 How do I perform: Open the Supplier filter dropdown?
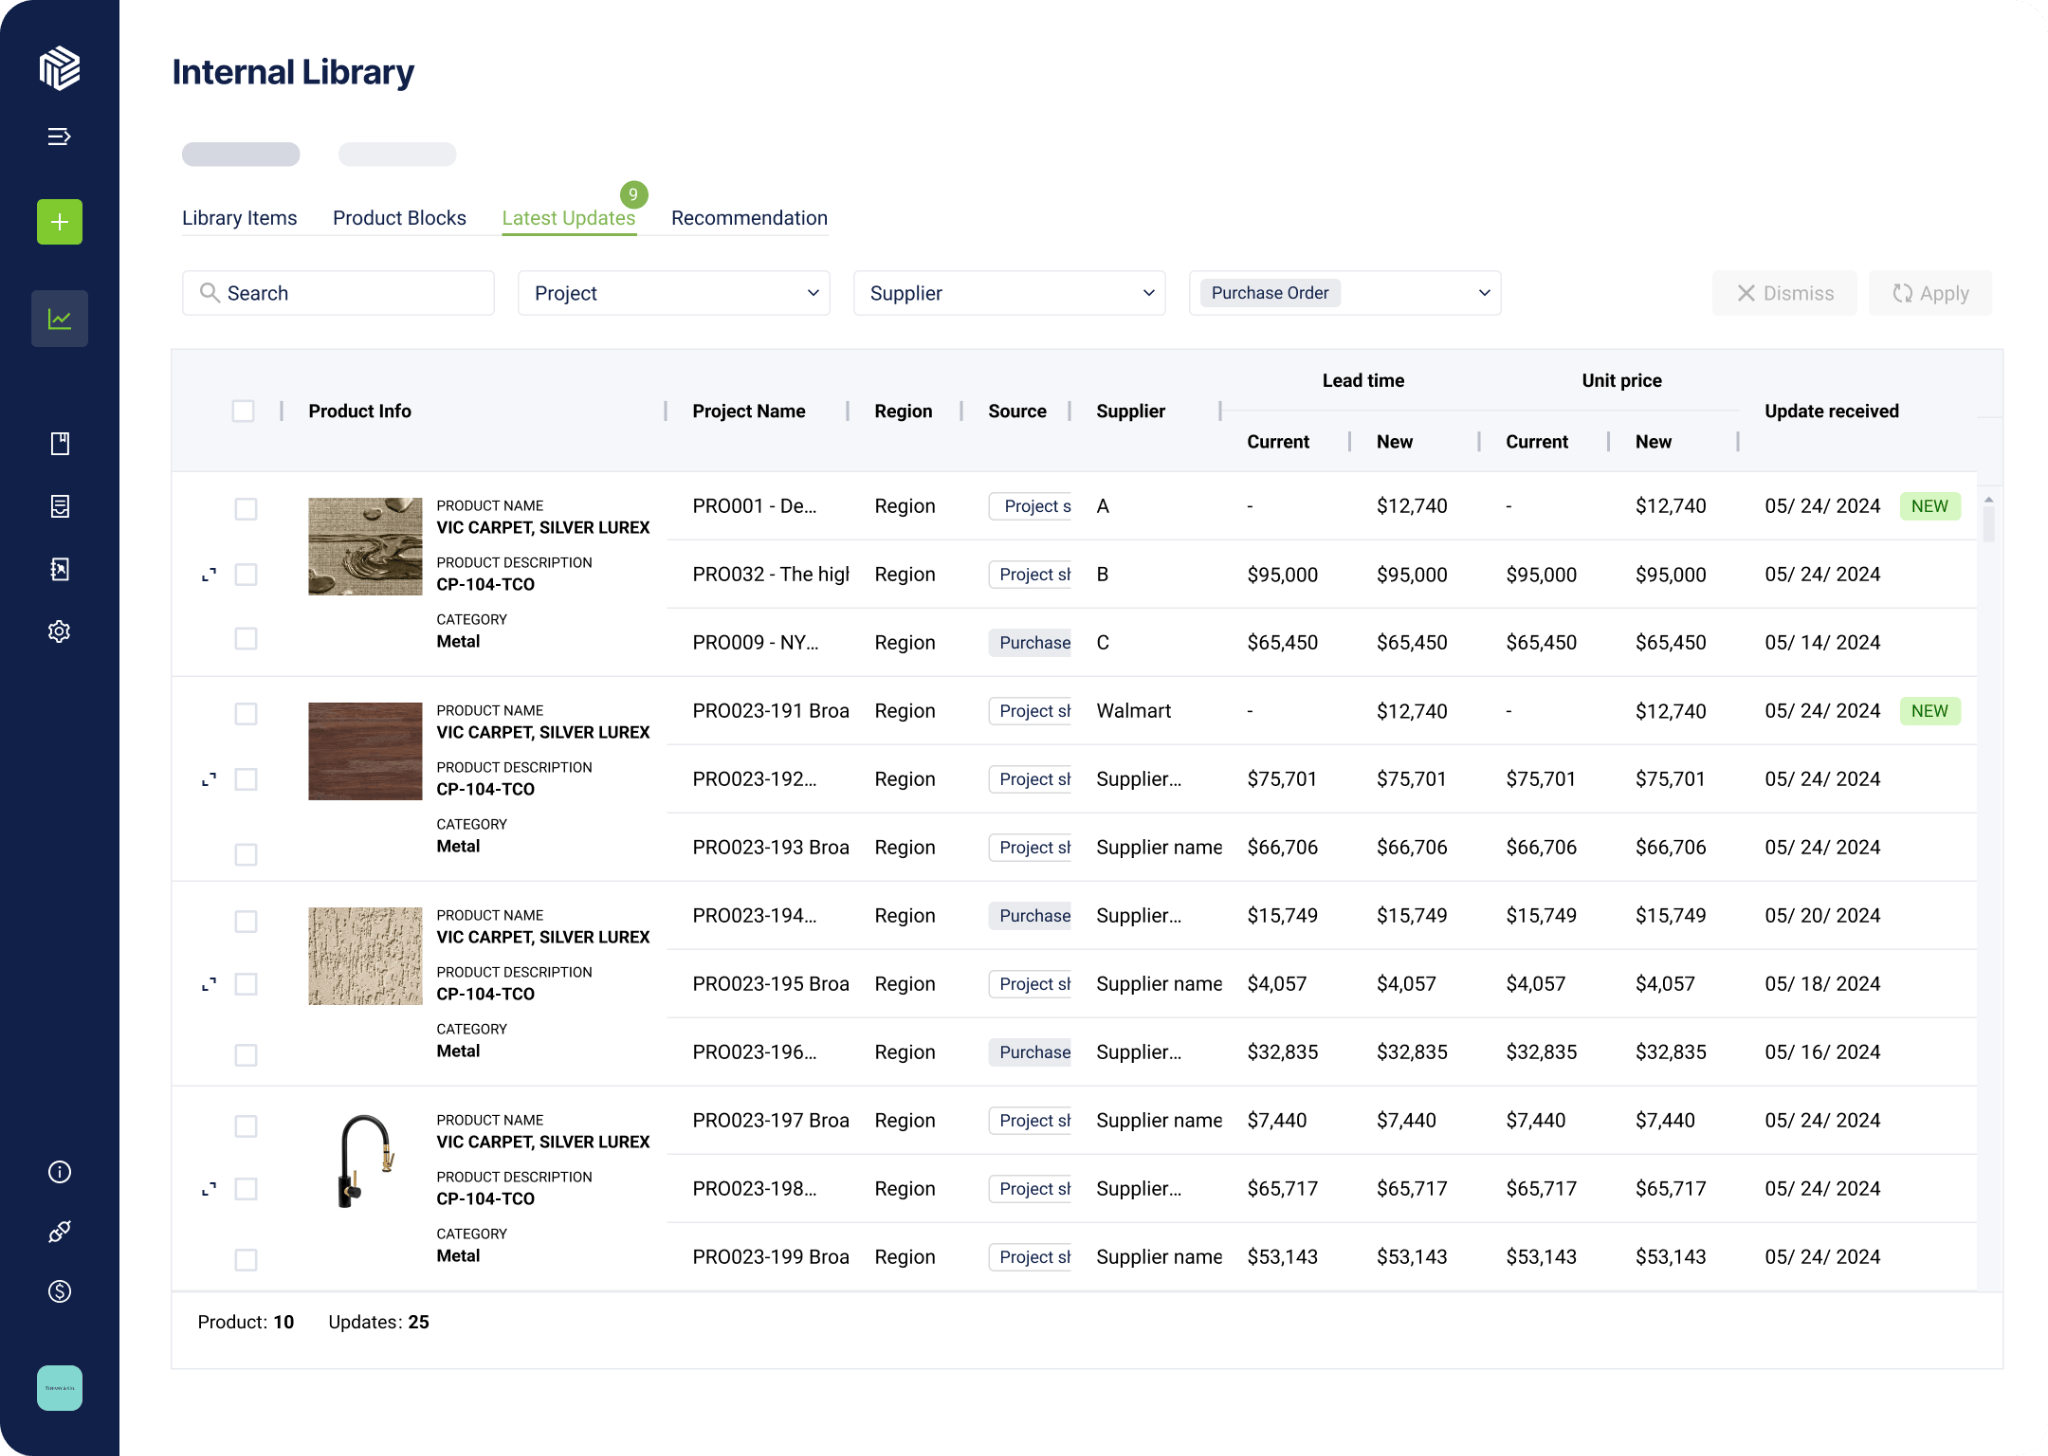tap(1008, 292)
